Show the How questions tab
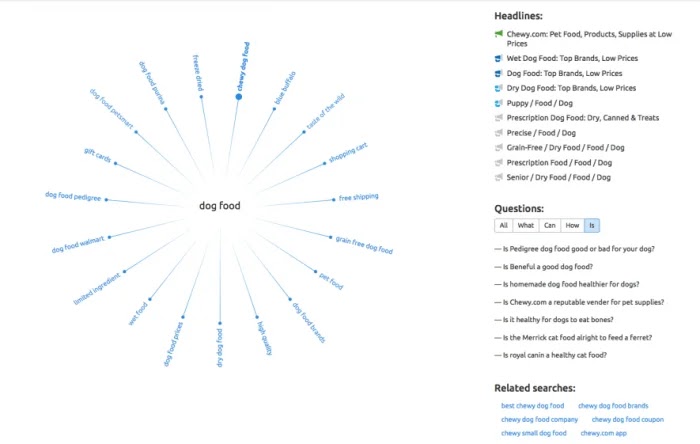700x444 pixels. click(x=572, y=225)
